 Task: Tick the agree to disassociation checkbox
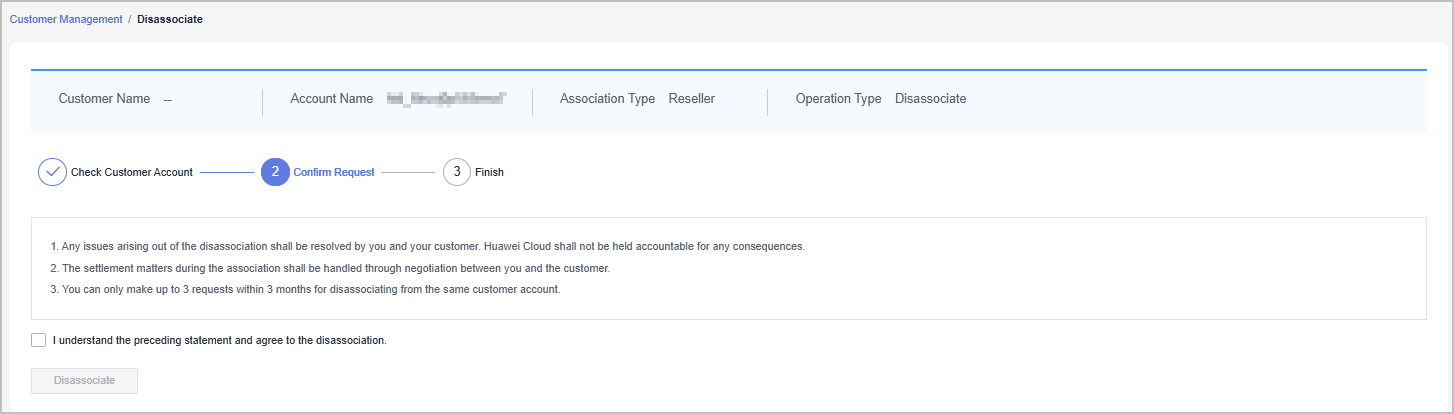[39, 340]
